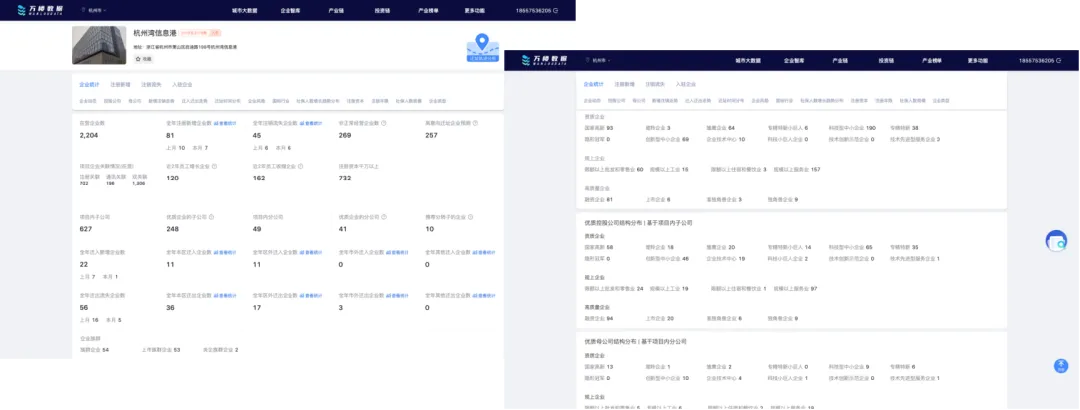Screen dimensions: 1080x410
Task: Open 城市大数据 menu in 杭州湾信息港 window
Action: [x=247, y=11]
